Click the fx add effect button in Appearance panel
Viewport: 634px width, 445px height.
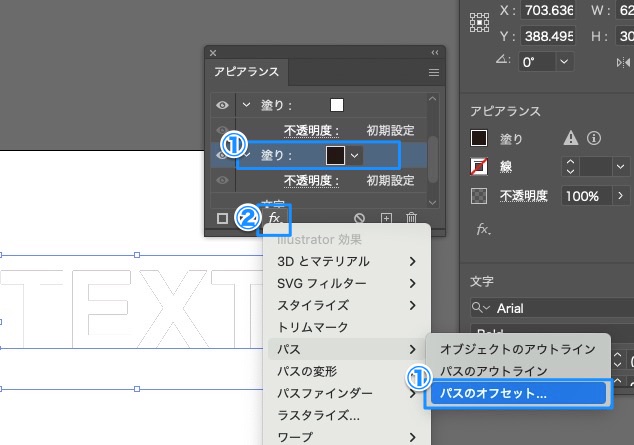(x=274, y=217)
